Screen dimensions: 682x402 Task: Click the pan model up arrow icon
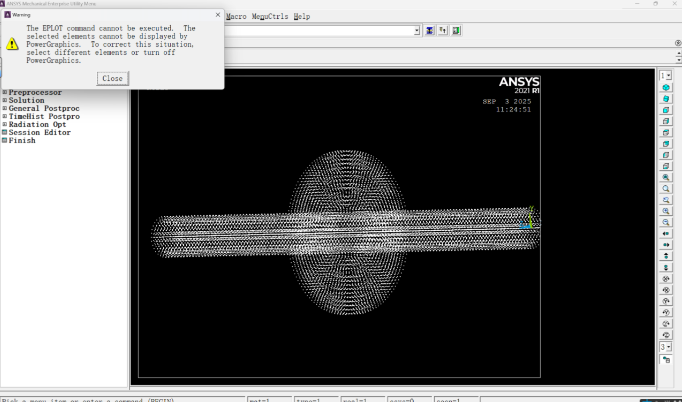pos(666,256)
